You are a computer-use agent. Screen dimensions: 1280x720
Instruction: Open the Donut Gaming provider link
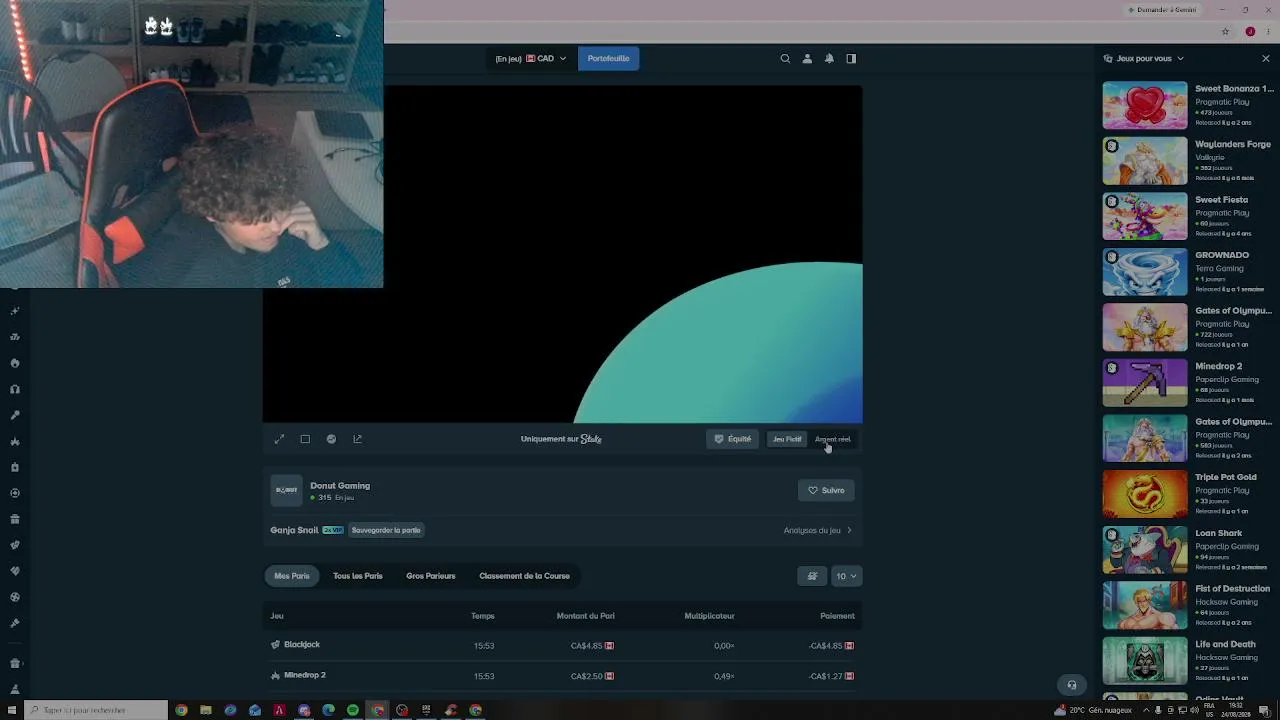point(340,486)
